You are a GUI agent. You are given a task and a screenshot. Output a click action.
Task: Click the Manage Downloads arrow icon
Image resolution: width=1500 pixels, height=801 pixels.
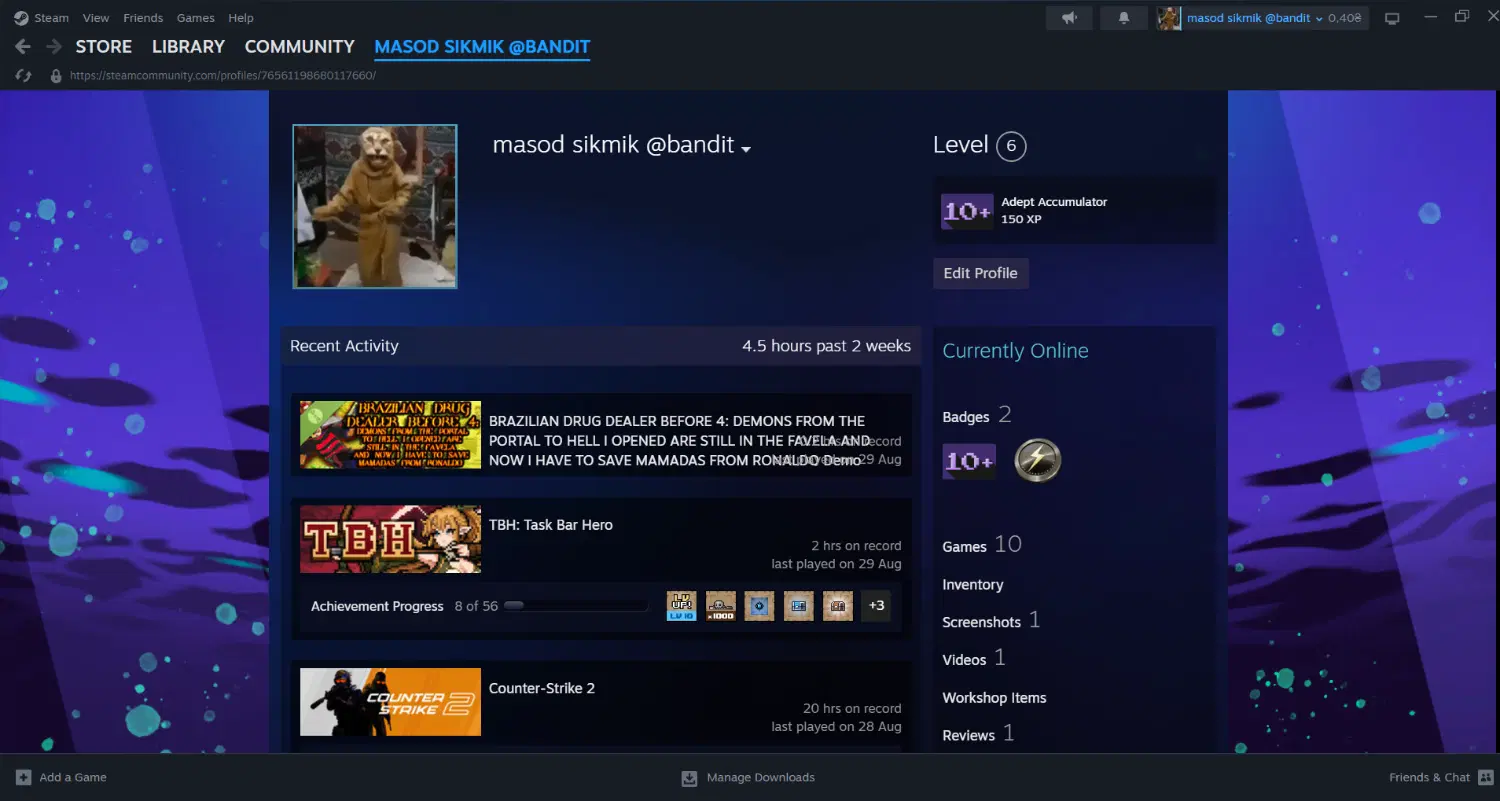tap(689, 778)
